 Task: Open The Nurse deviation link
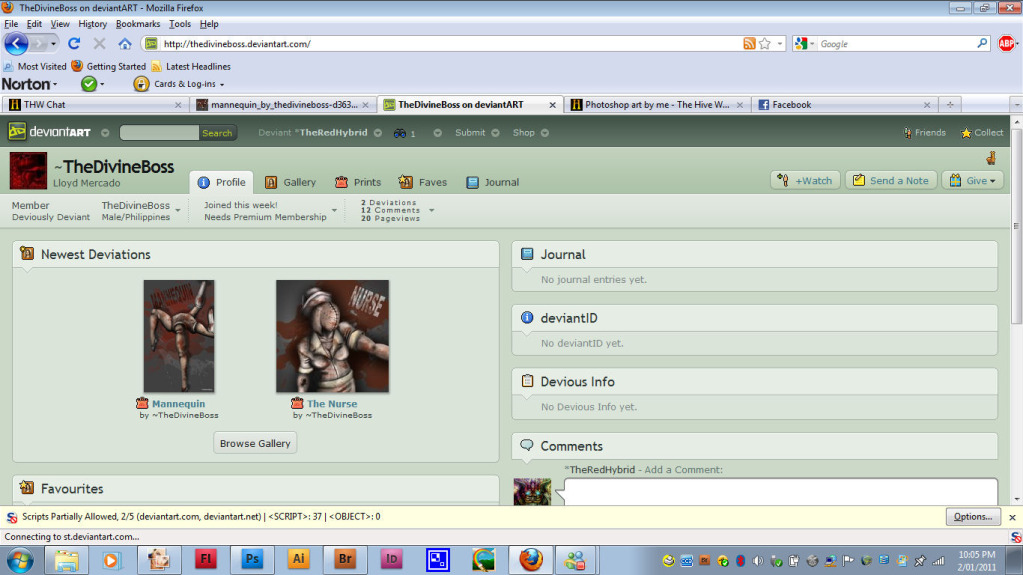point(331,403)
